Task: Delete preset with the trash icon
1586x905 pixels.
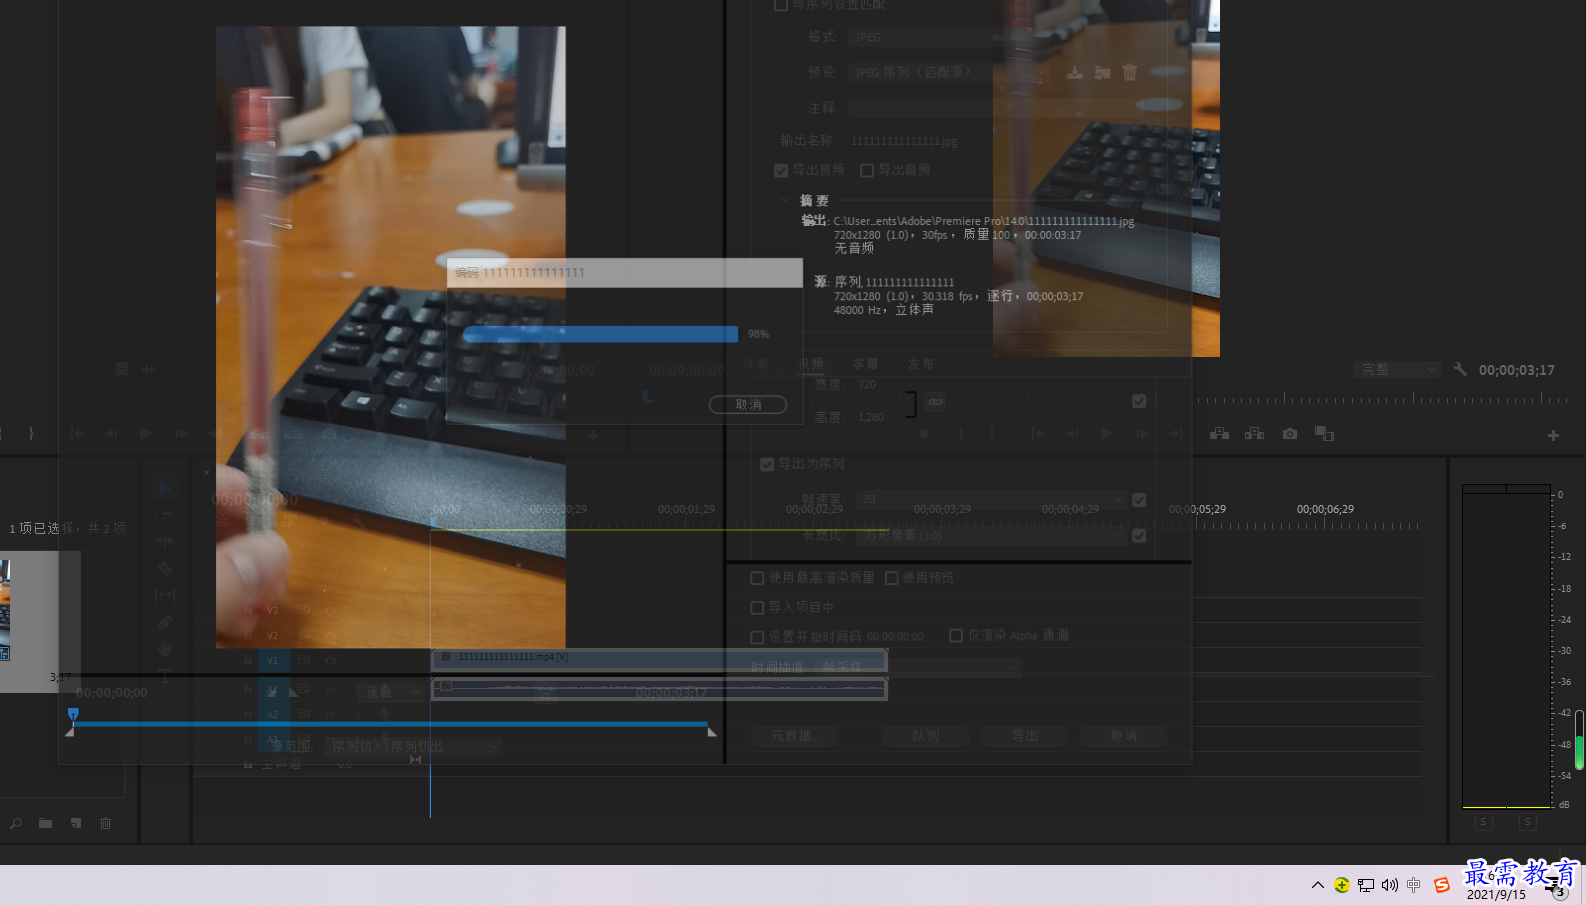Action: (x=1130, y=72)
